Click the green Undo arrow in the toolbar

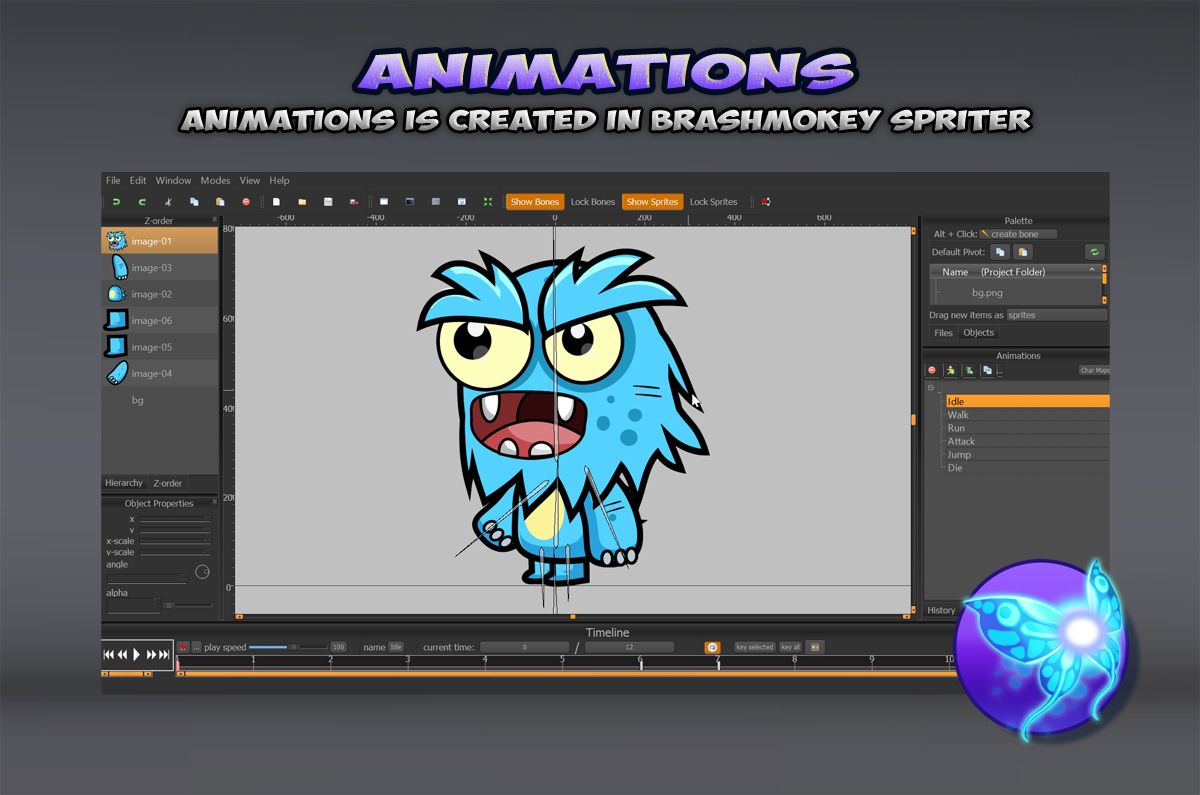116,202
